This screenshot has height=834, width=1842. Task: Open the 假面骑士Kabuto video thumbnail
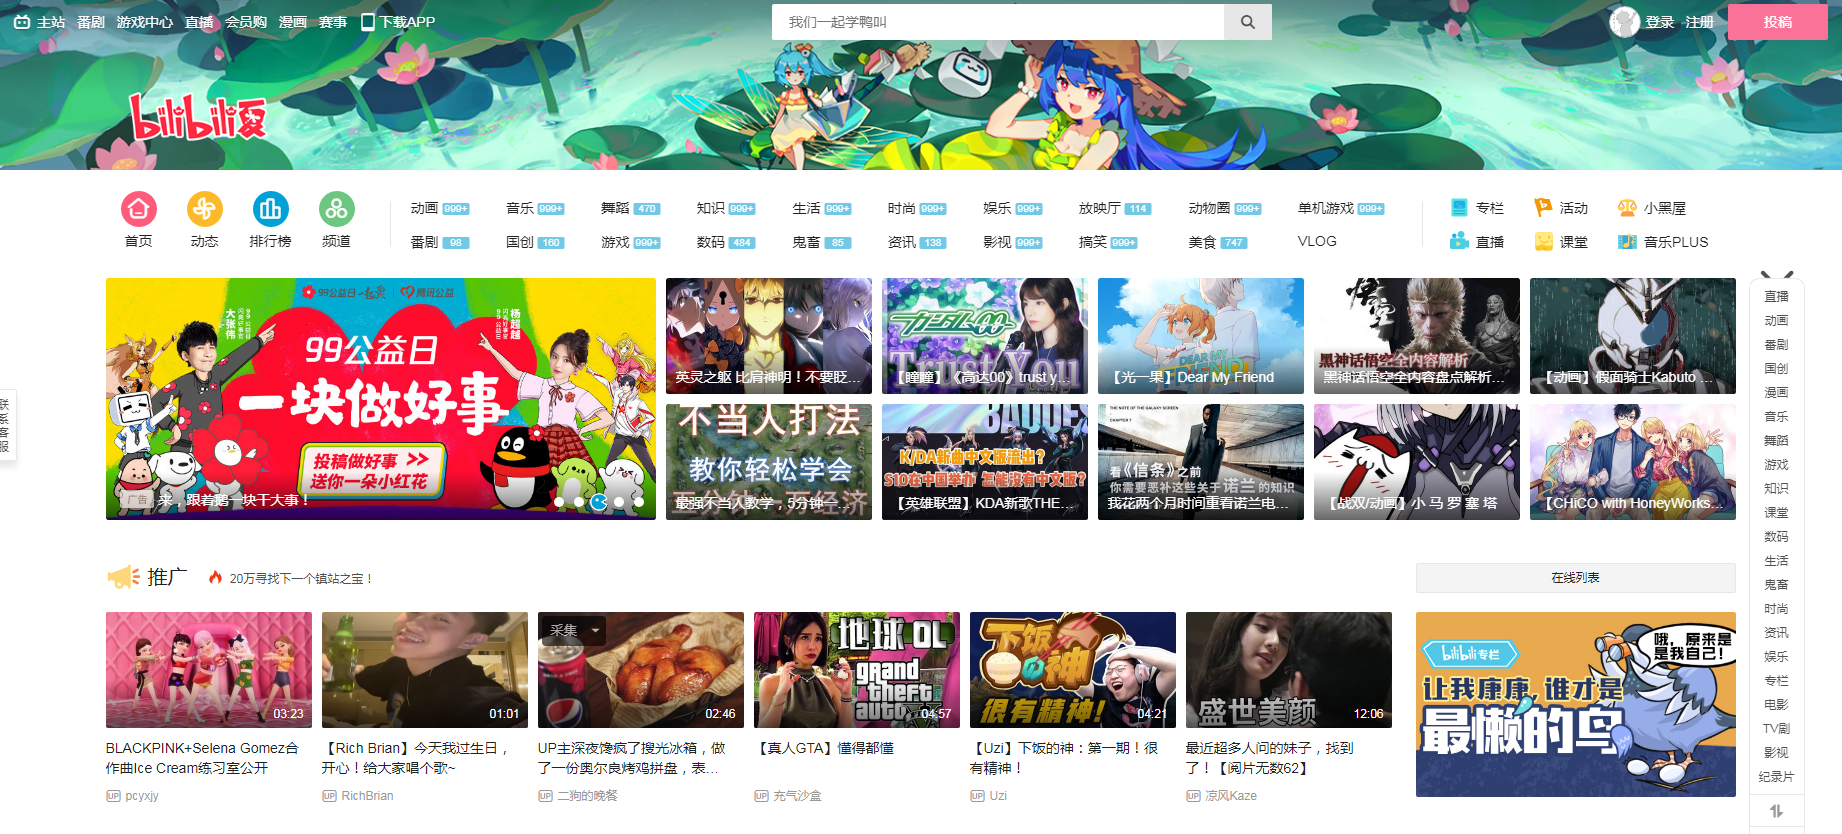click(x=1633, y=336)
